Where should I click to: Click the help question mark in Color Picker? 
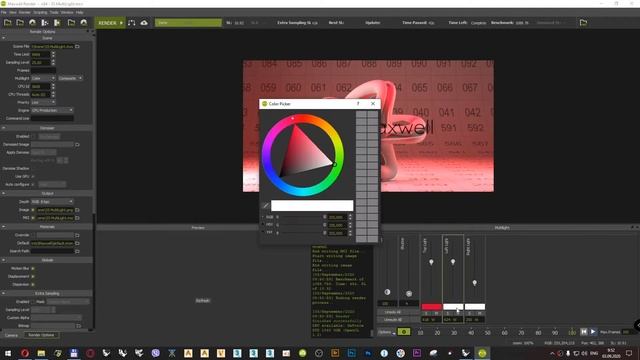(358, 104)
